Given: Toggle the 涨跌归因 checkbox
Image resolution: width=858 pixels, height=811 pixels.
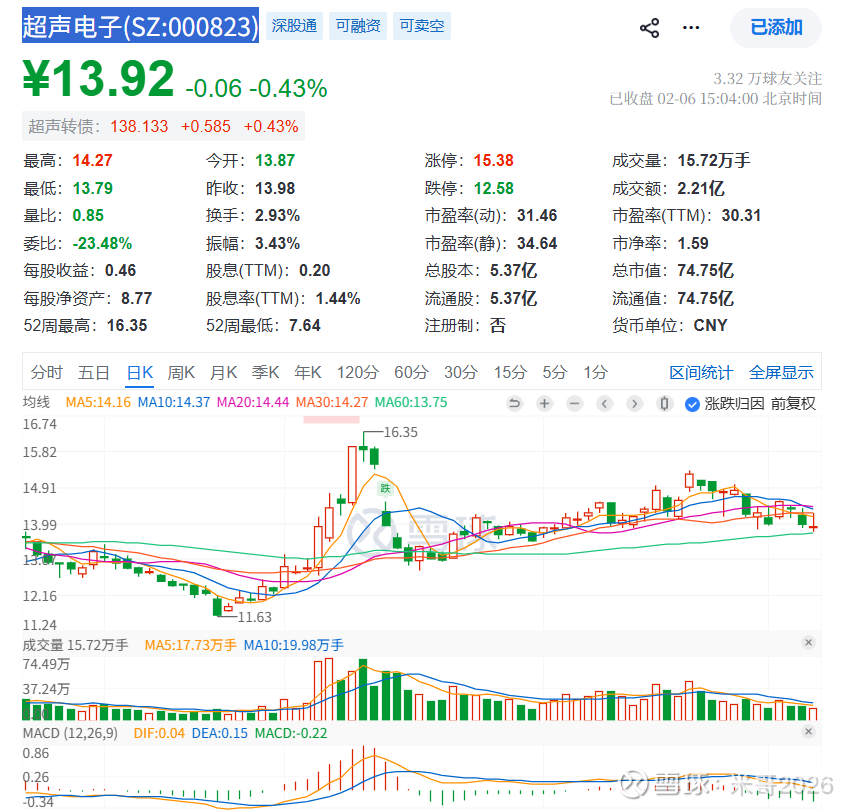Looking at the screenshot, I should coord(692,404).
